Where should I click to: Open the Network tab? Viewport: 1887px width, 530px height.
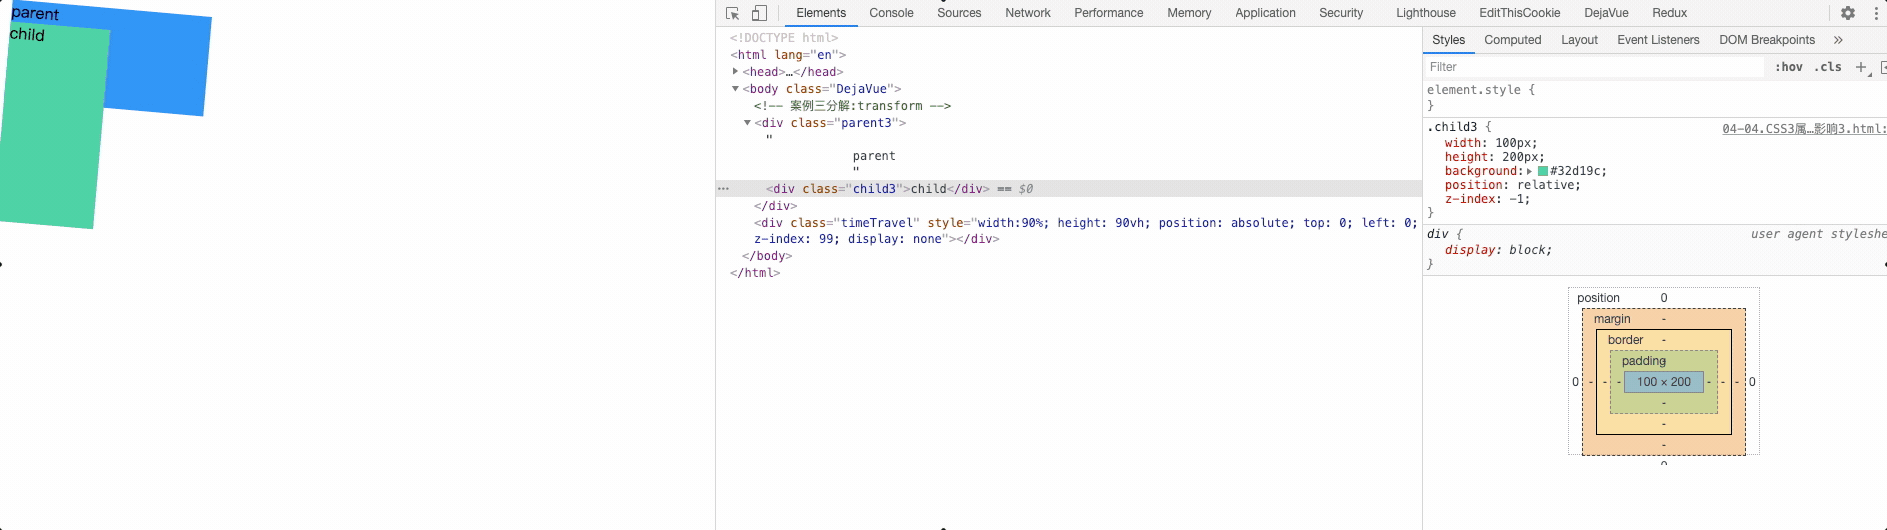click(x=1027, y=13)
